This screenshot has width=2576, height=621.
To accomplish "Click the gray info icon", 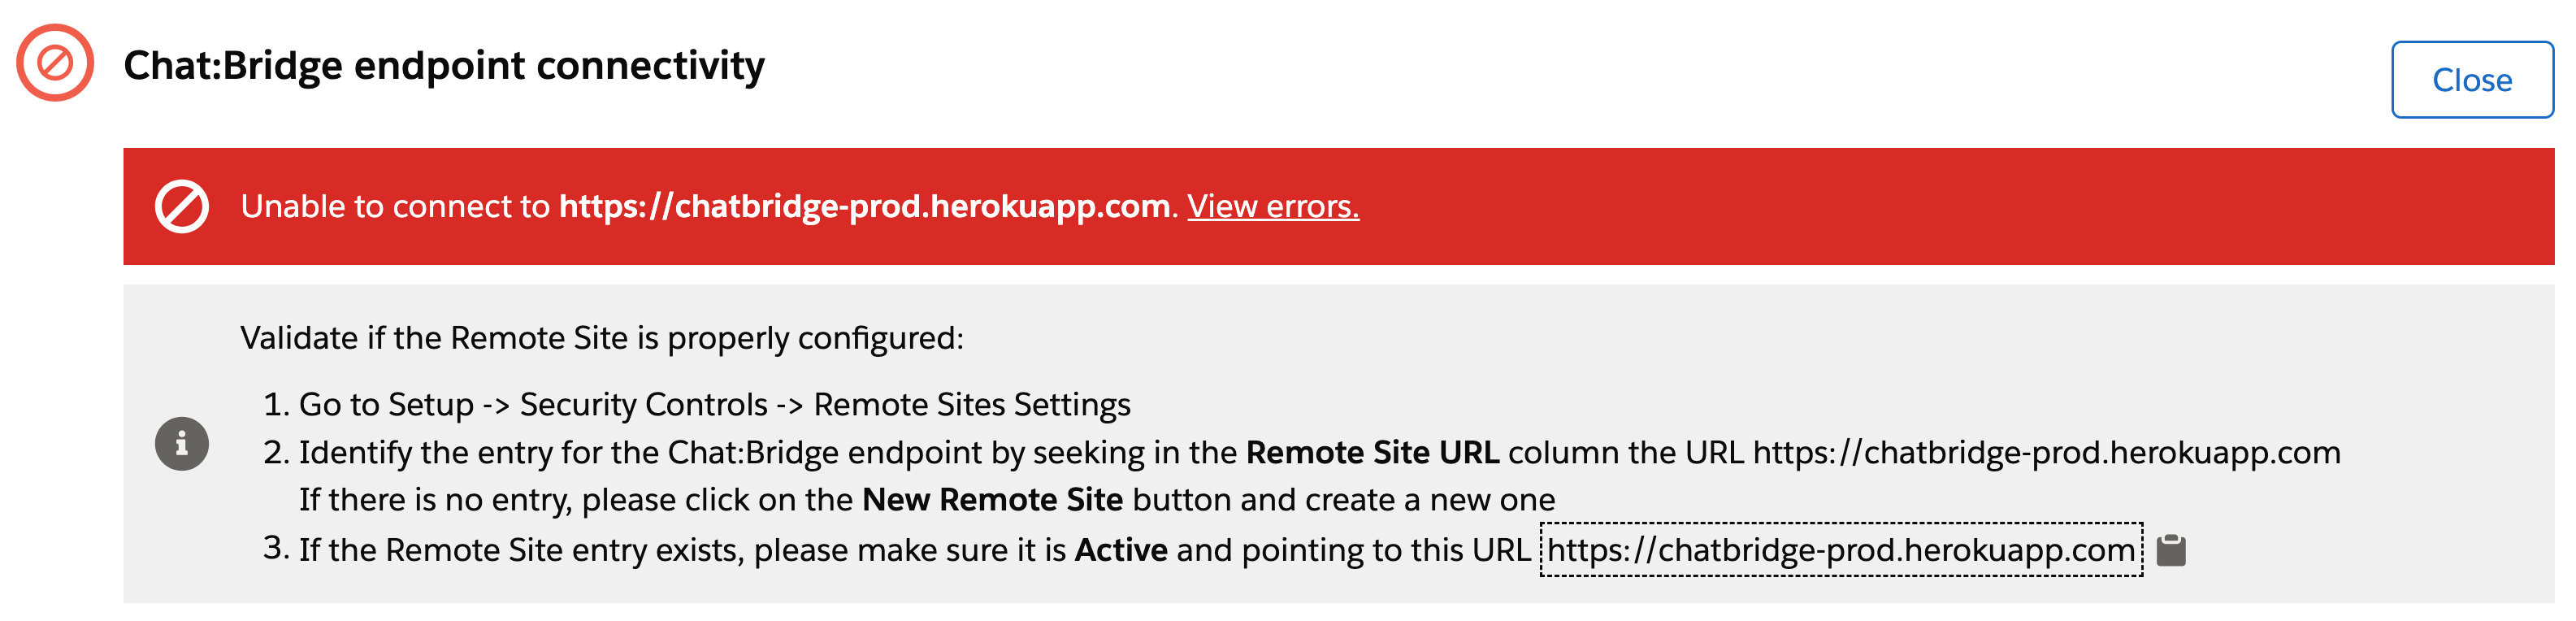I will [181, 443].
